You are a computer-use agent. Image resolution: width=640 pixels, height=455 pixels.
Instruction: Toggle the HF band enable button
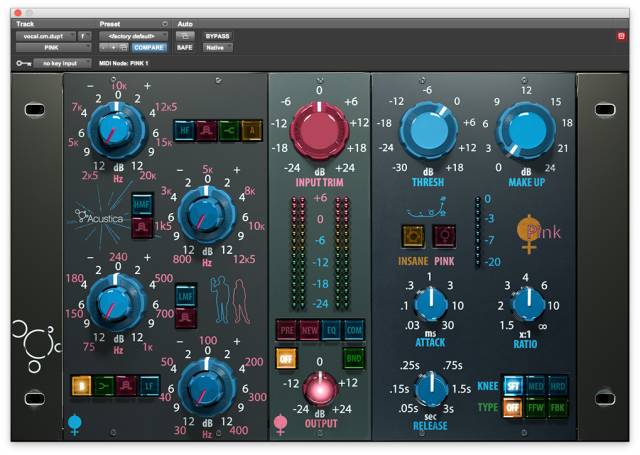pyautogui.click(x=184, y=131)
